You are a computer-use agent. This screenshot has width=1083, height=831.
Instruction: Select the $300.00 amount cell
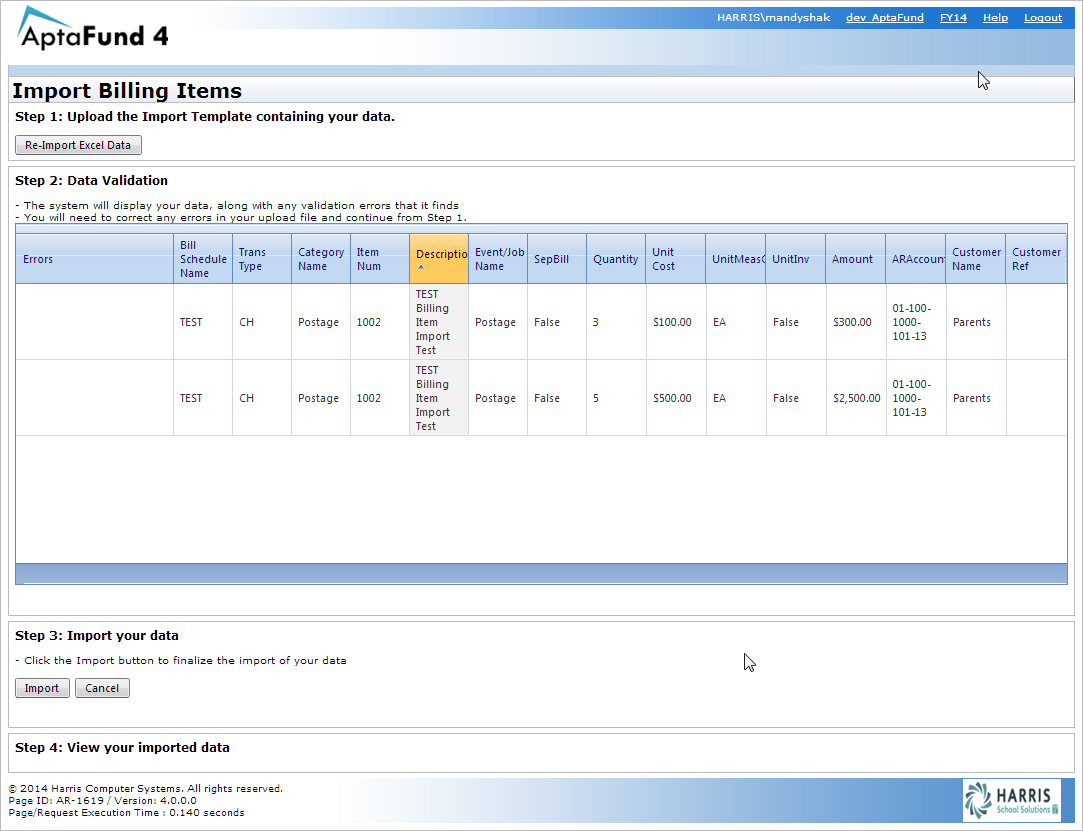[856, 322]
